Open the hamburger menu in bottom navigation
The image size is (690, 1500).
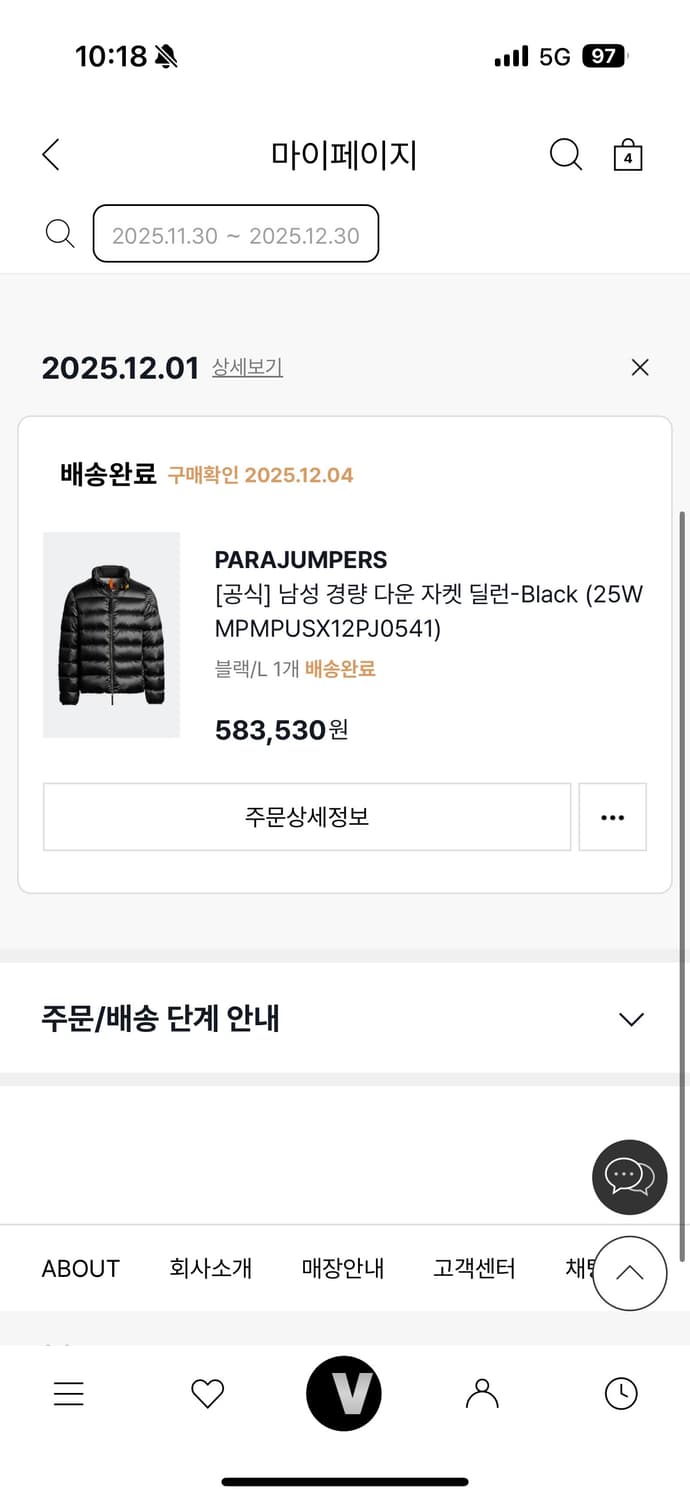(68, 1393)
